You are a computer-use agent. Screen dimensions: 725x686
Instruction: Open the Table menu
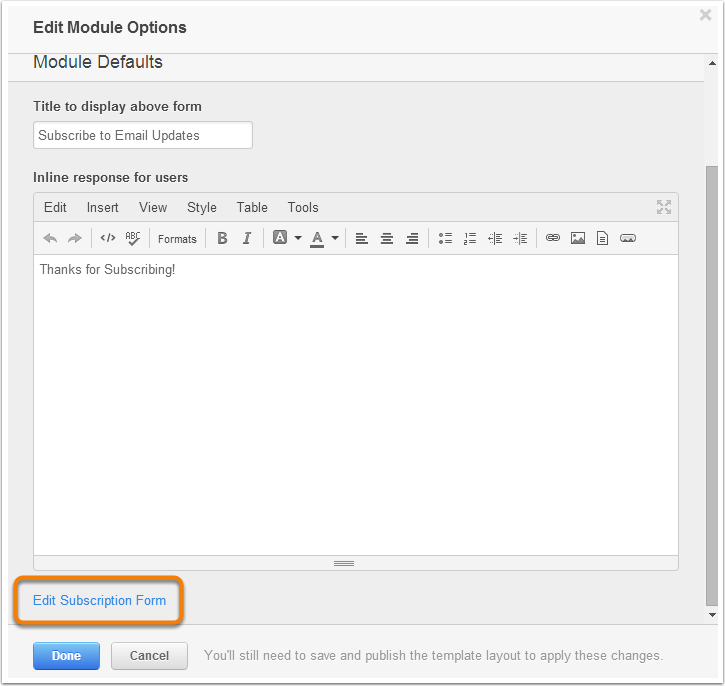point(252,208)
